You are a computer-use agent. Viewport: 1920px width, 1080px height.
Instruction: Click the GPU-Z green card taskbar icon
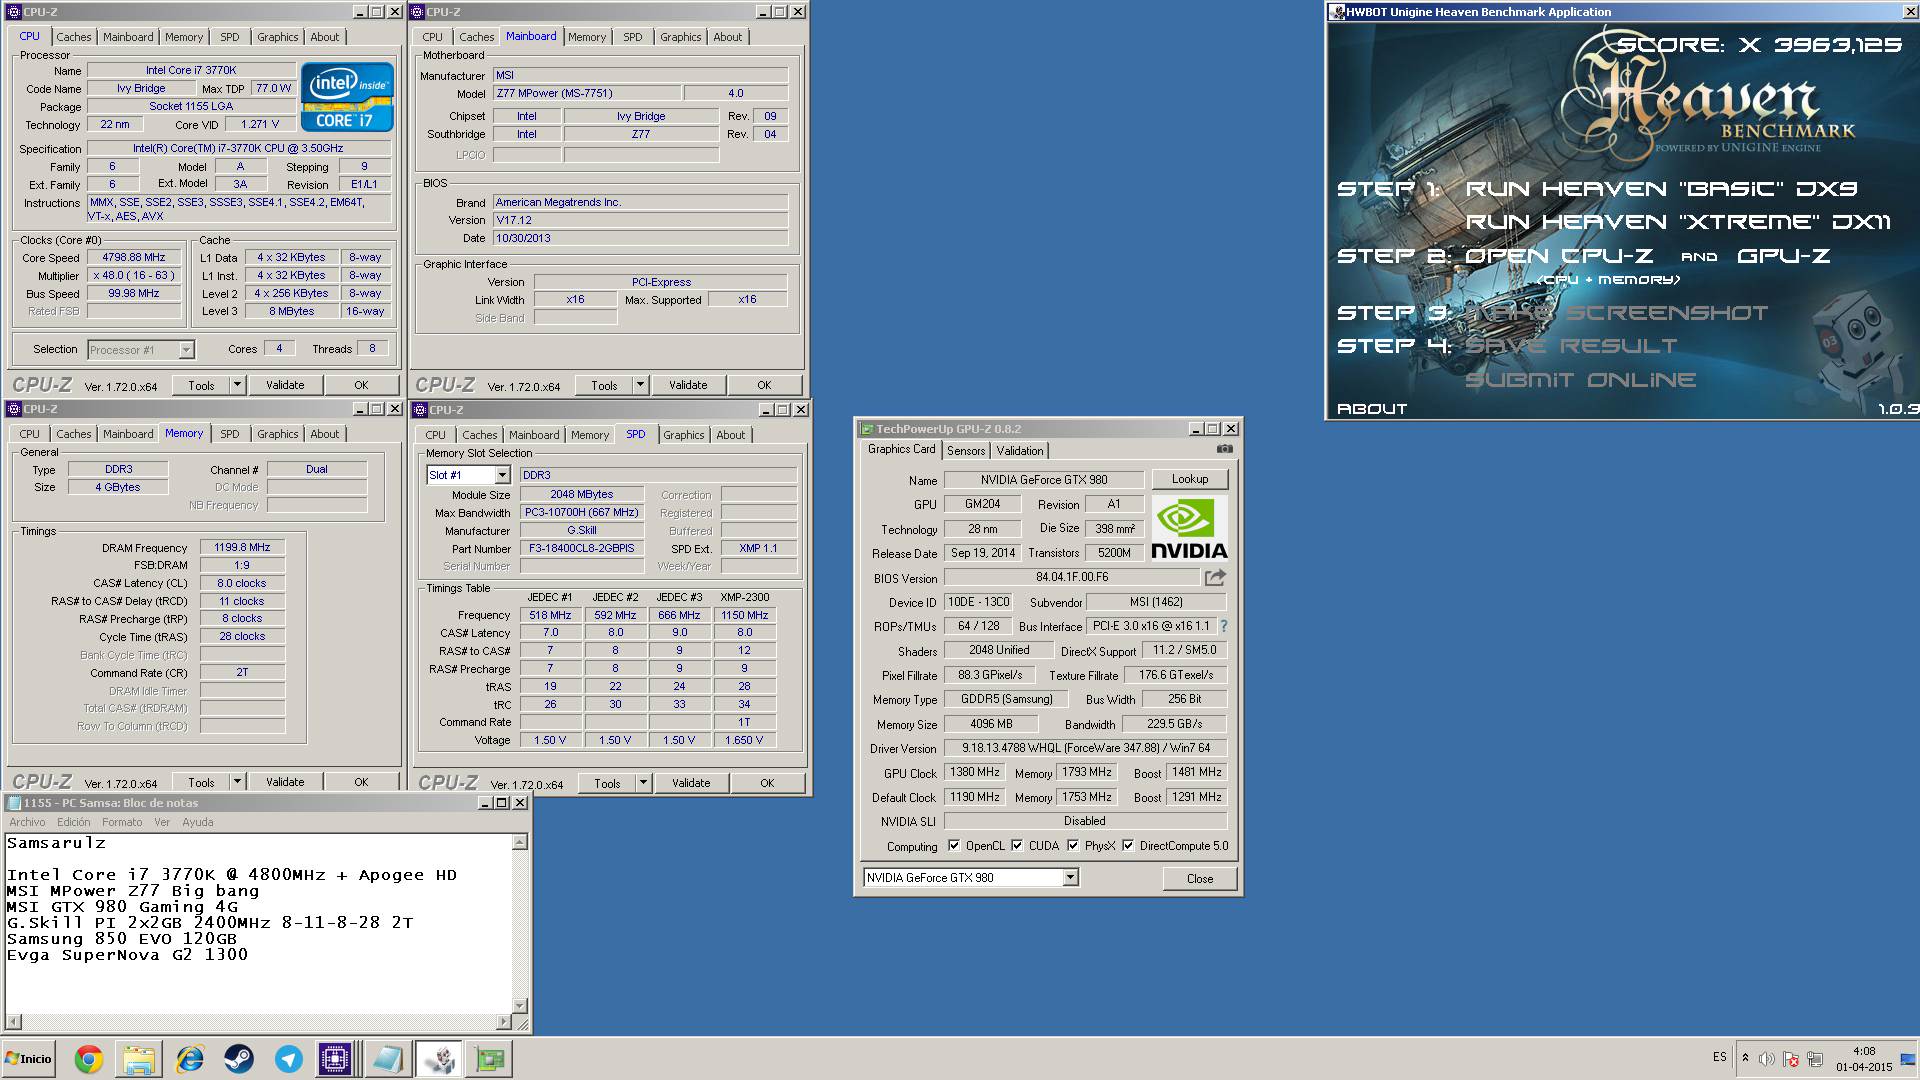(x=490, y=1059)
